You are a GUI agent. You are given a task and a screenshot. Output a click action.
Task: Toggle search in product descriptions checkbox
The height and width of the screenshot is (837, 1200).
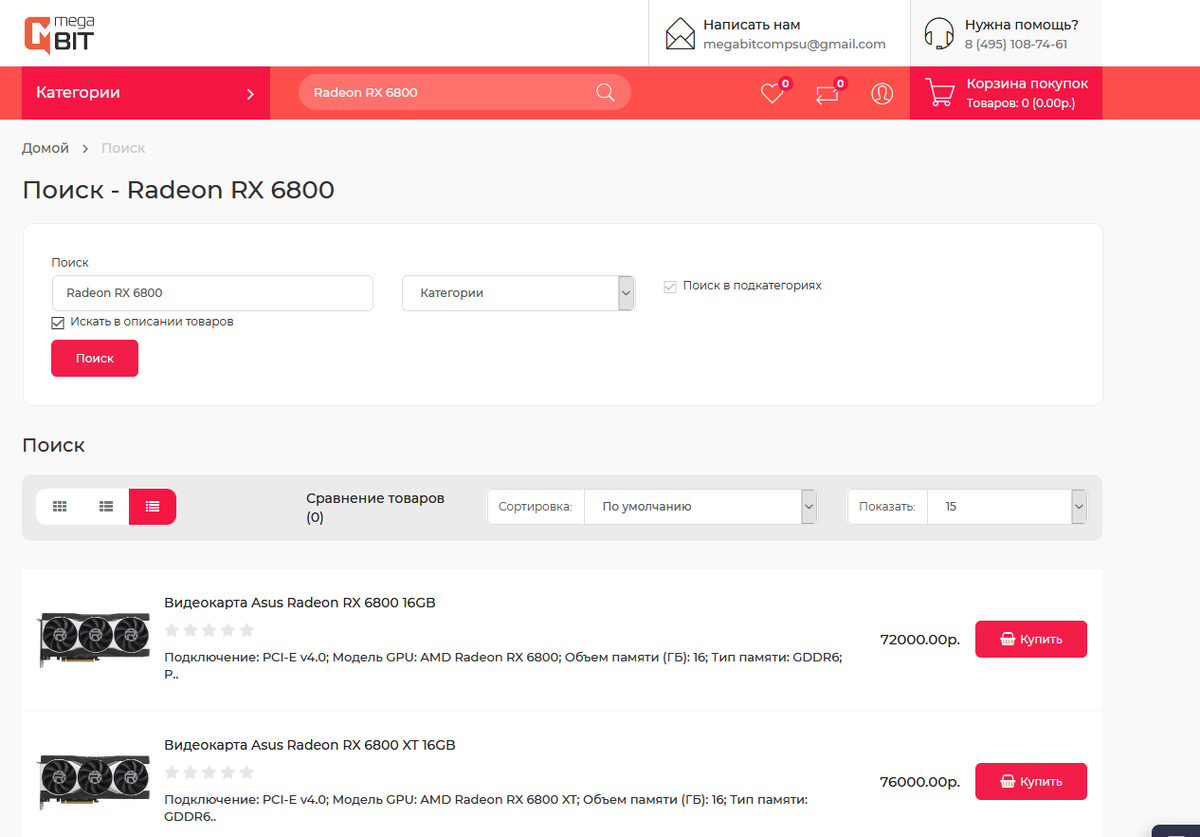[x=58, y=323]
